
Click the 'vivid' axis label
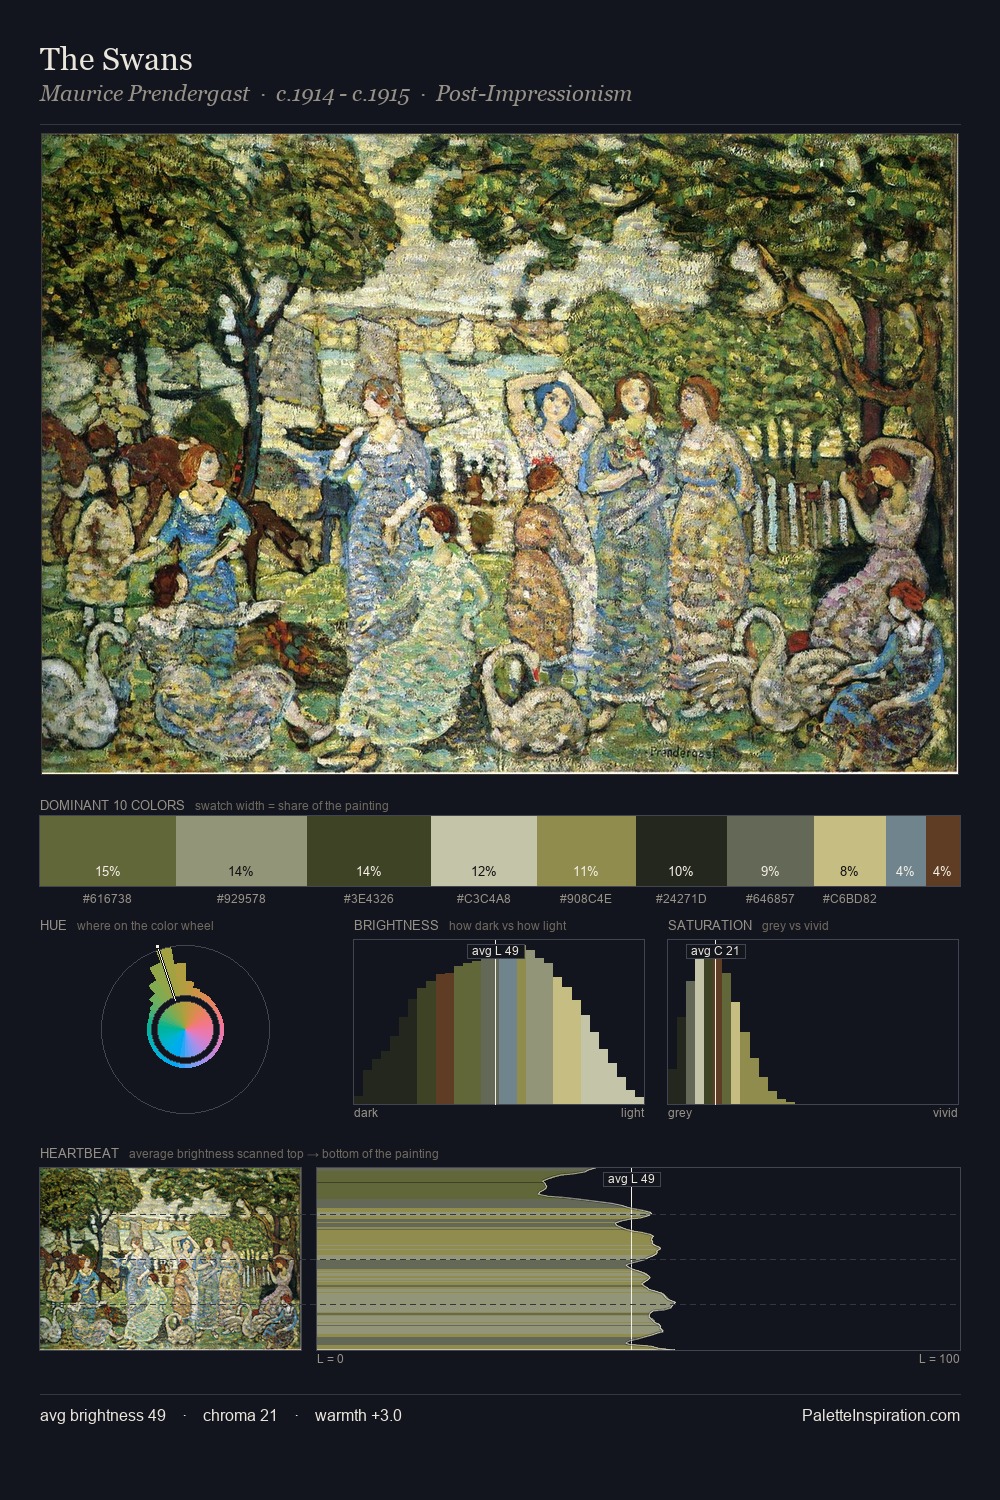(x=945, y=1113)
